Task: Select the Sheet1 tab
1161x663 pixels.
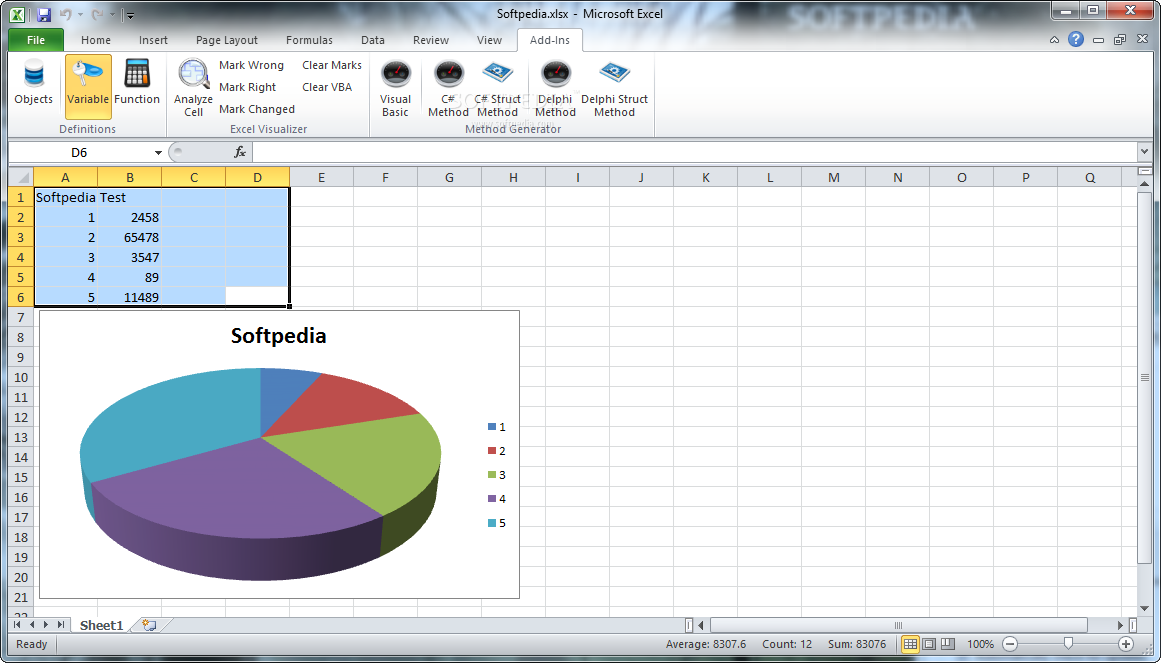Action: tap(101, 625)
